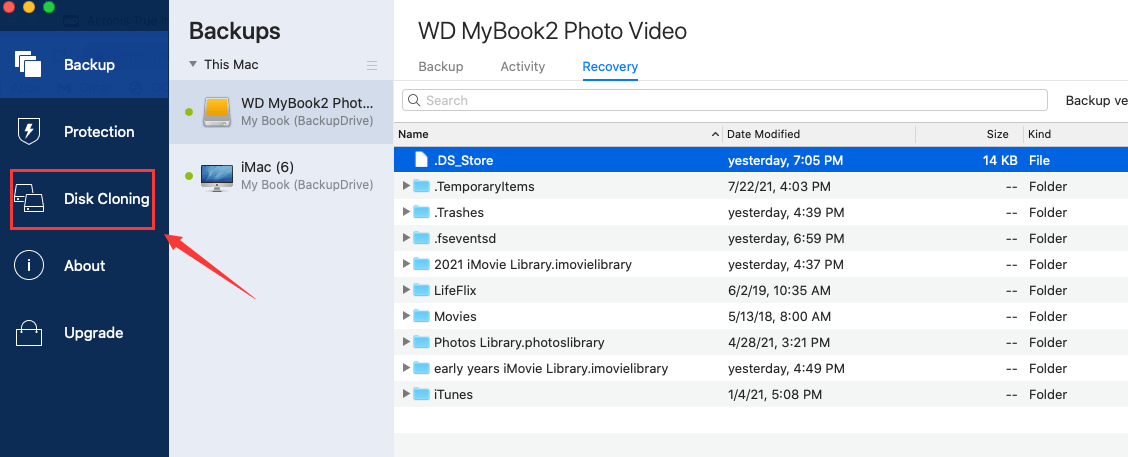Viewport: 1128px width, 457px height.
Task: Click the 14 KB size value
Action: [x=1000, y=161]
